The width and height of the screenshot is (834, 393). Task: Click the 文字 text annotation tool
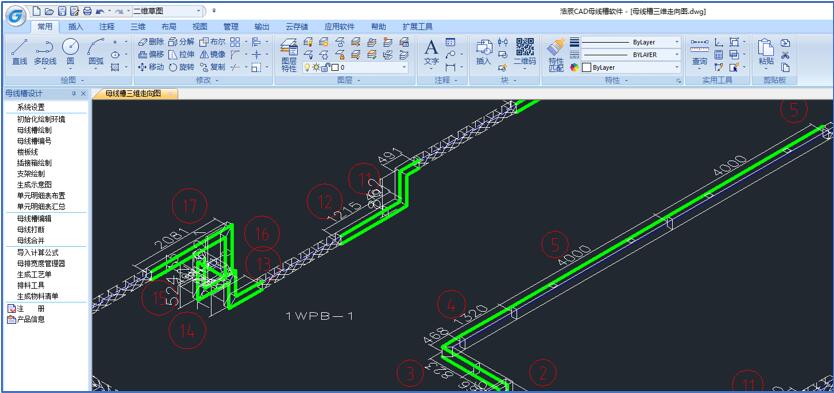[431, 52]
